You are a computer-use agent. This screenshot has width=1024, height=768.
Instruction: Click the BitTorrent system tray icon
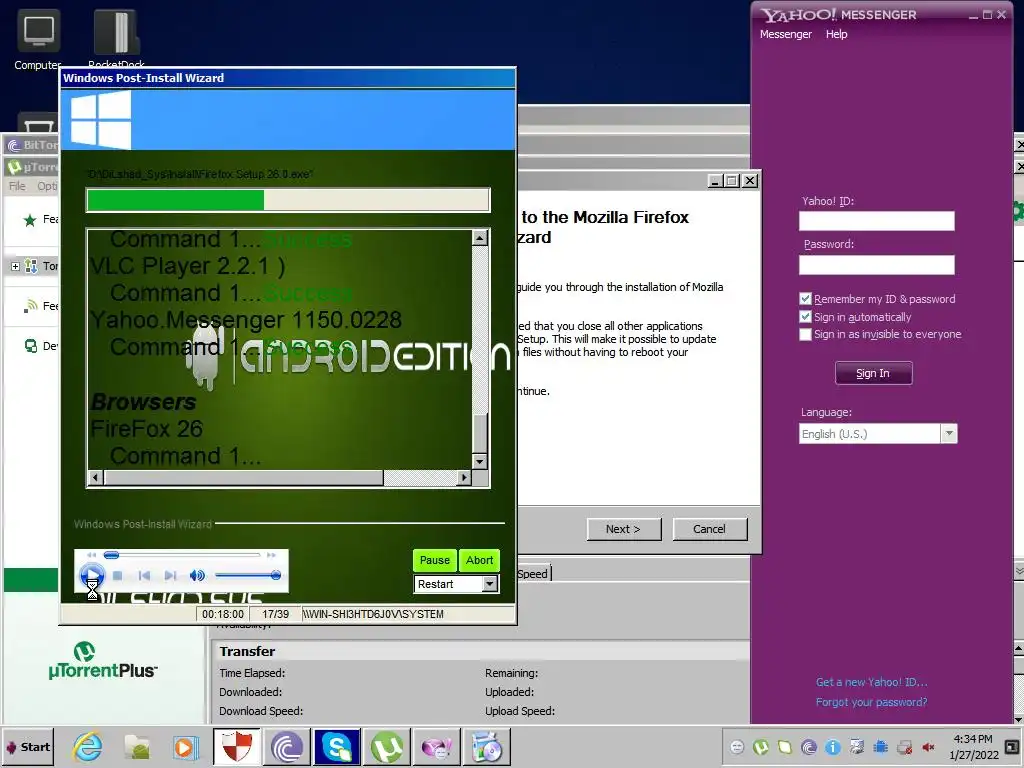coord(808,747)
